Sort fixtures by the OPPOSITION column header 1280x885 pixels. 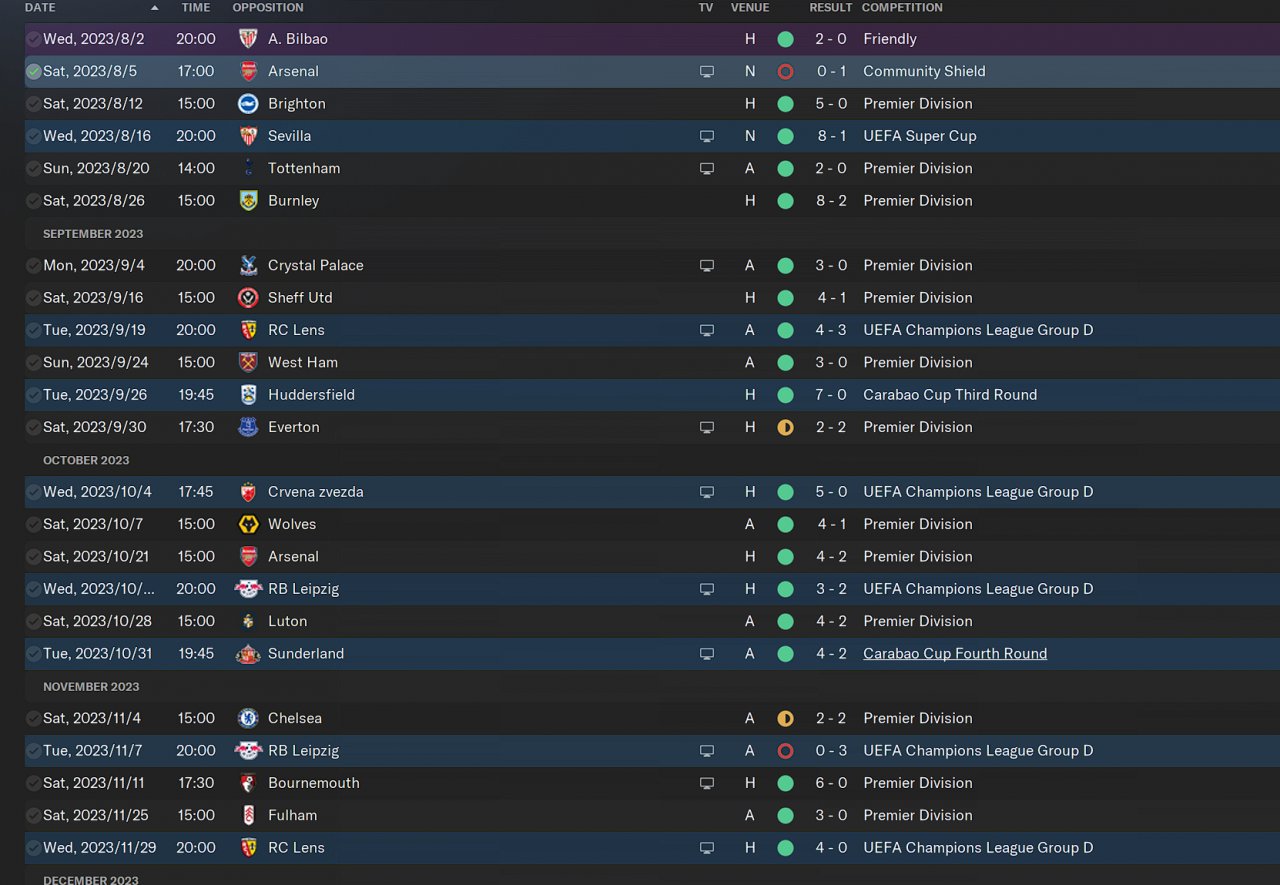coord(268,8)
